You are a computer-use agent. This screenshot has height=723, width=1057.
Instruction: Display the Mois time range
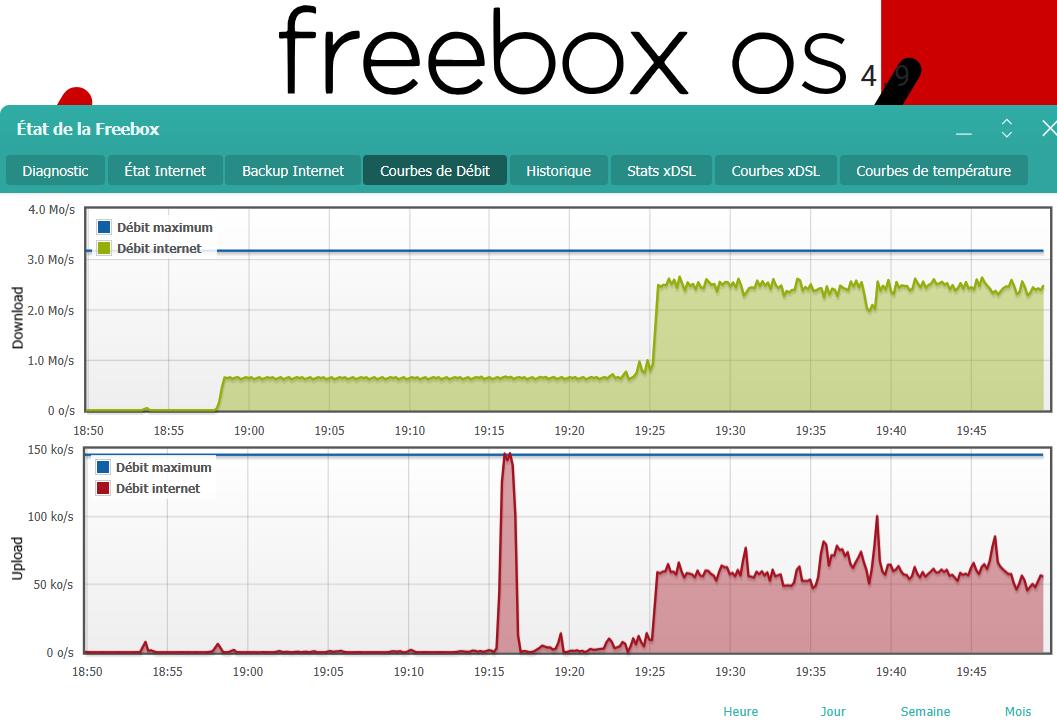tap(1018, 711)
